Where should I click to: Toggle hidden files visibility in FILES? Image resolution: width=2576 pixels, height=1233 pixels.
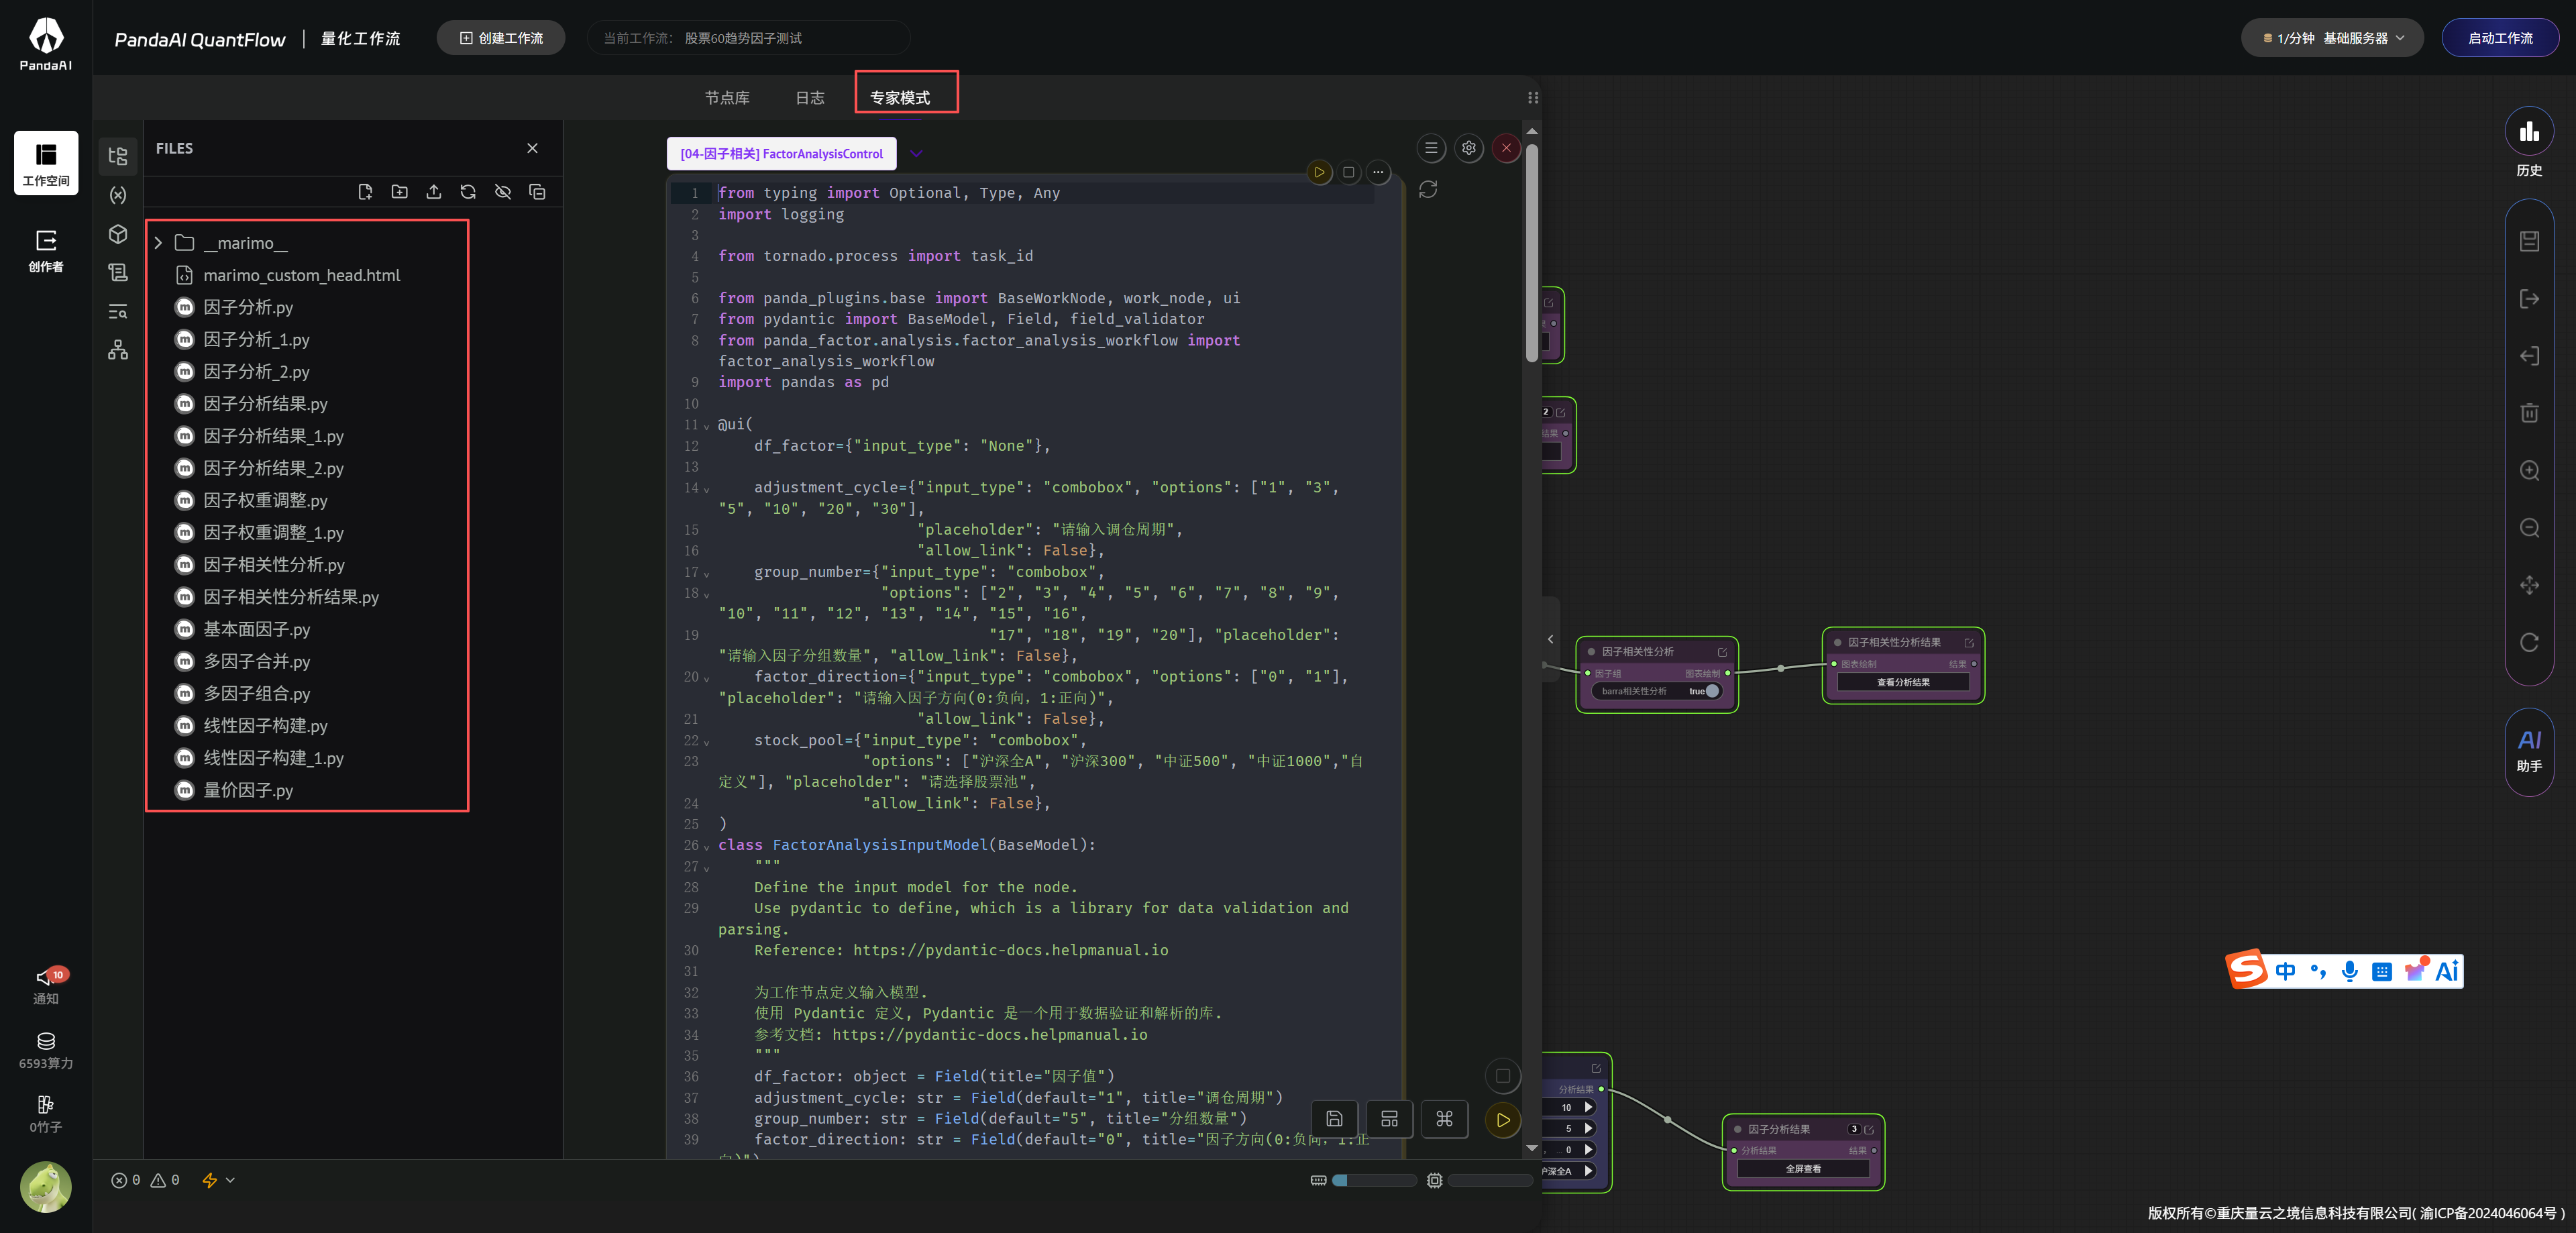[503, 192]
